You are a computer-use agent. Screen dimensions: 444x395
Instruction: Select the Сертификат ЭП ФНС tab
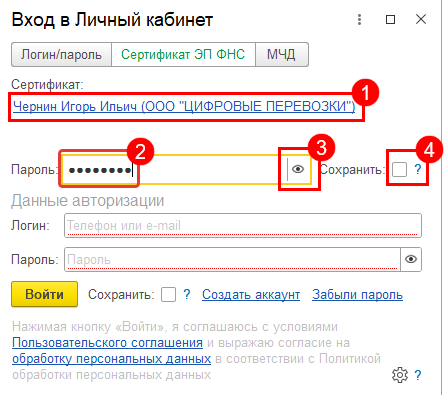pyautogui.click(x=183, y=54)
